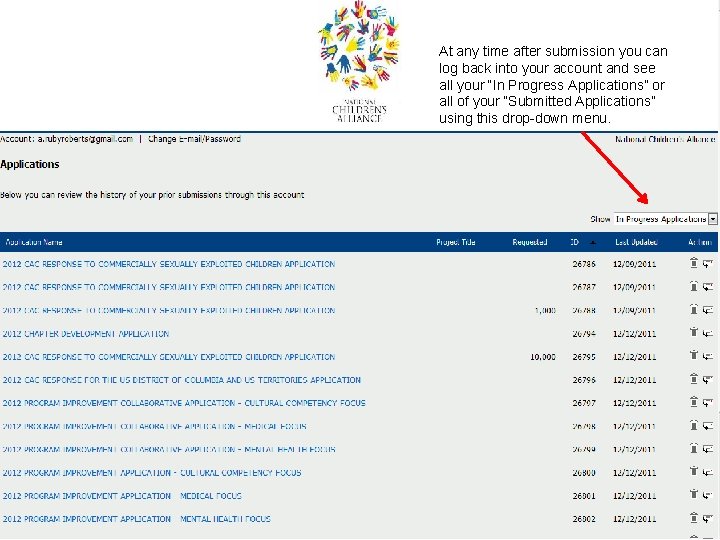Open CAC Sexually Exploited Children application requesting 1,000

click(x=169, y=310)
